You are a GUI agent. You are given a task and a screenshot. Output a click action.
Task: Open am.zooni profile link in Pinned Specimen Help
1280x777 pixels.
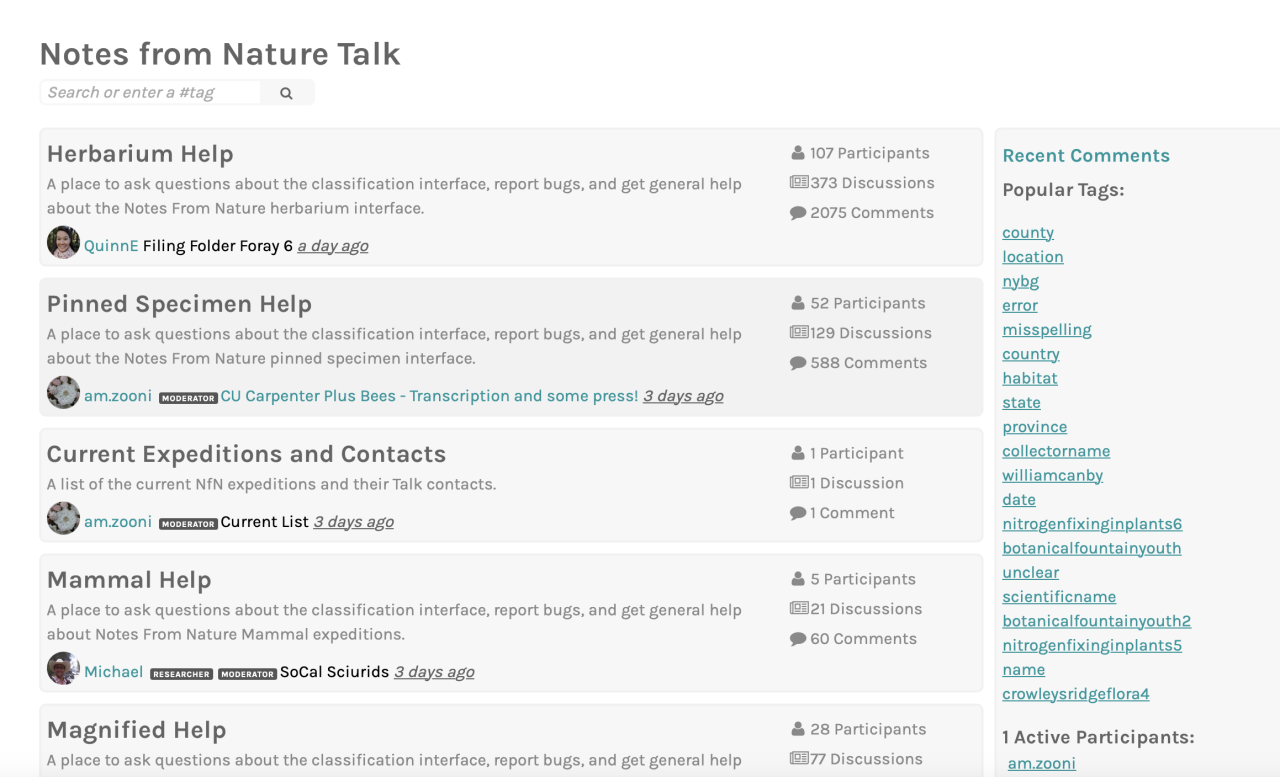(118, 396)
